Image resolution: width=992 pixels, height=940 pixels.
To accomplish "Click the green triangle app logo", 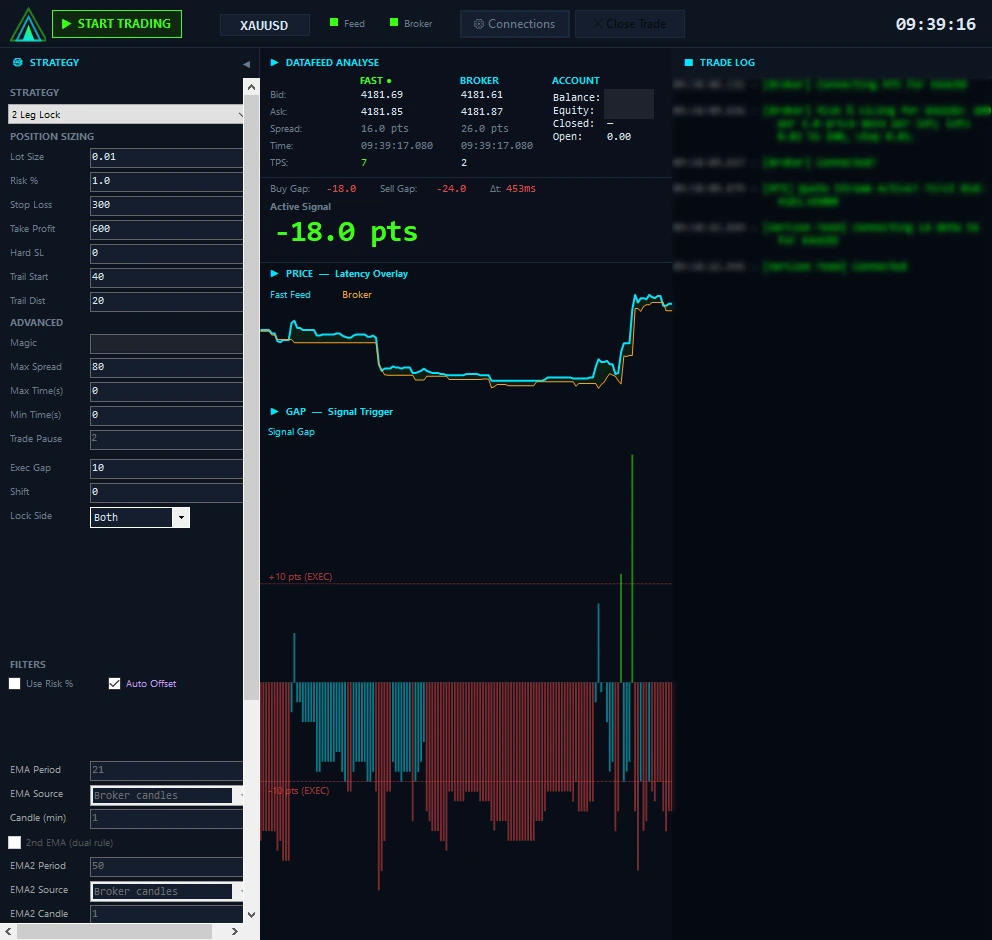I will tap(28, 25).
